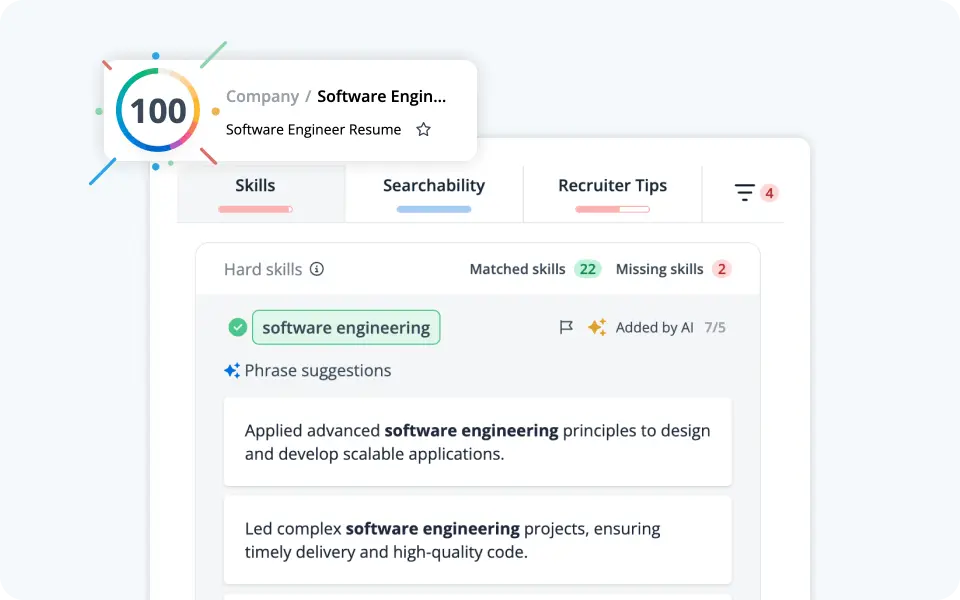Click the flag icon next to software engineering
This screenshot has width=960, height=600.
pyautogui.click(x=567, y=327)
